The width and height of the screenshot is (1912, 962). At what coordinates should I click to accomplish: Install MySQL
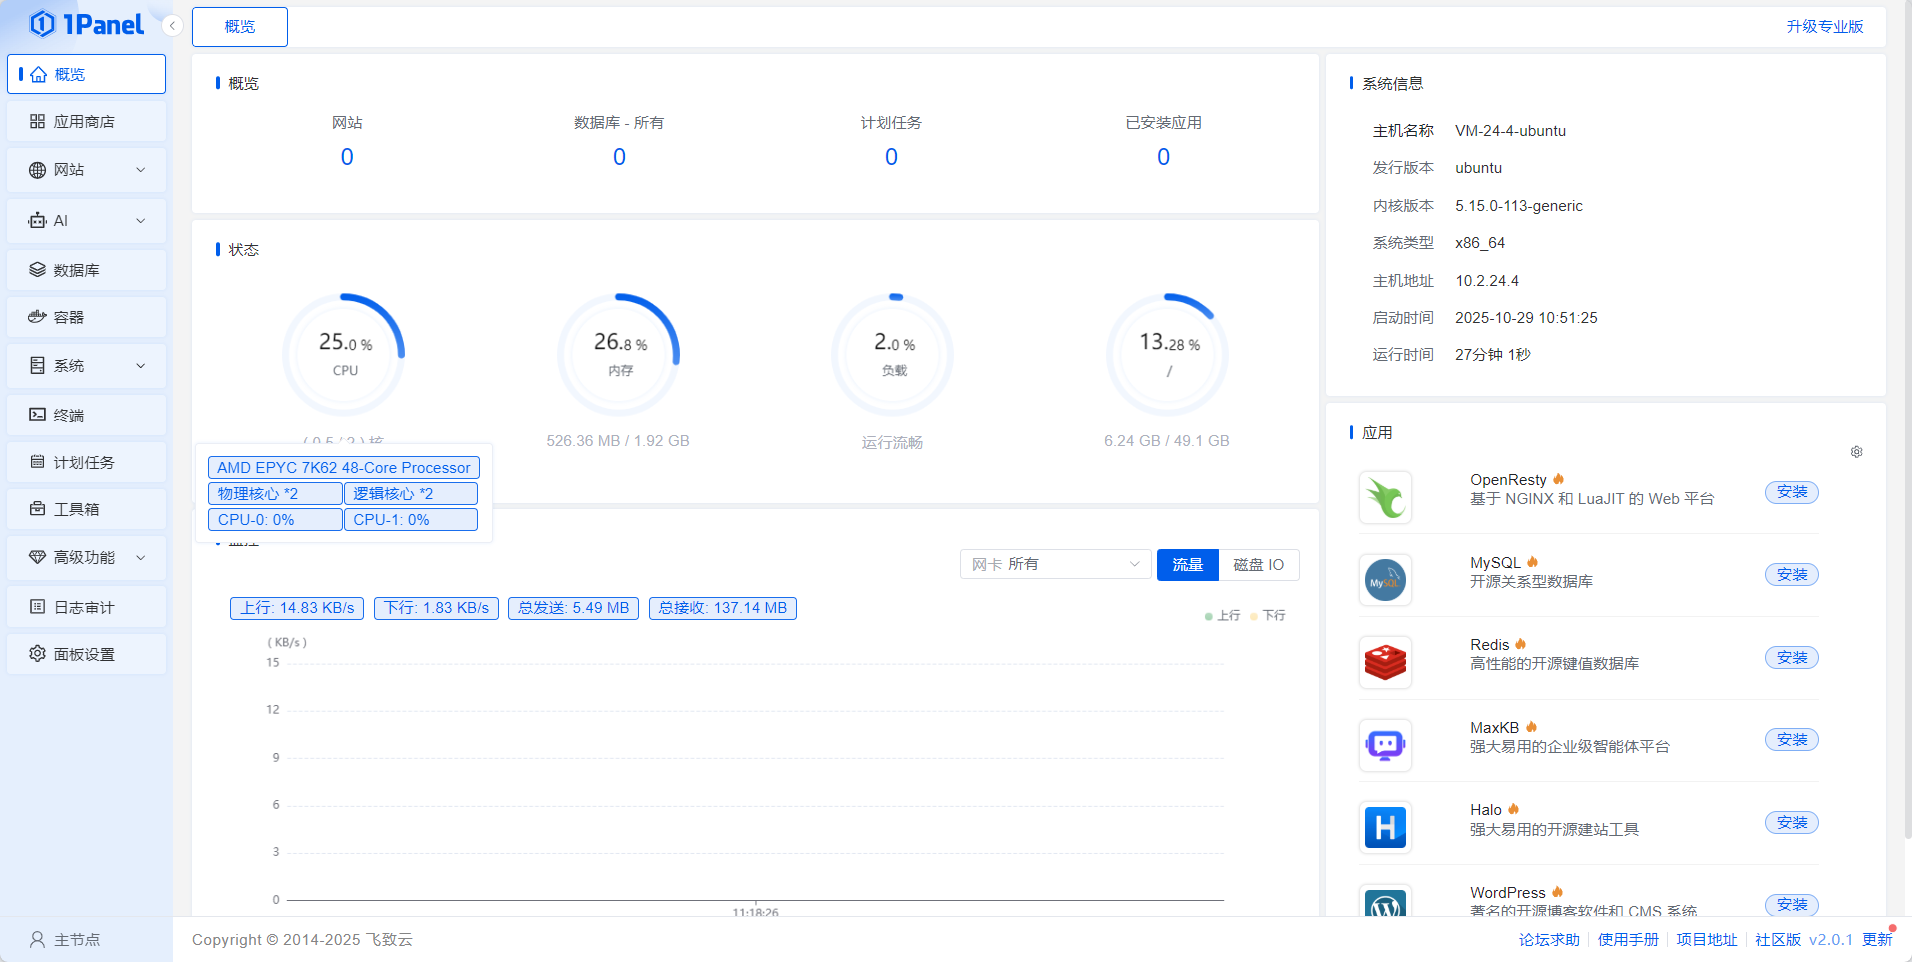1792,575
